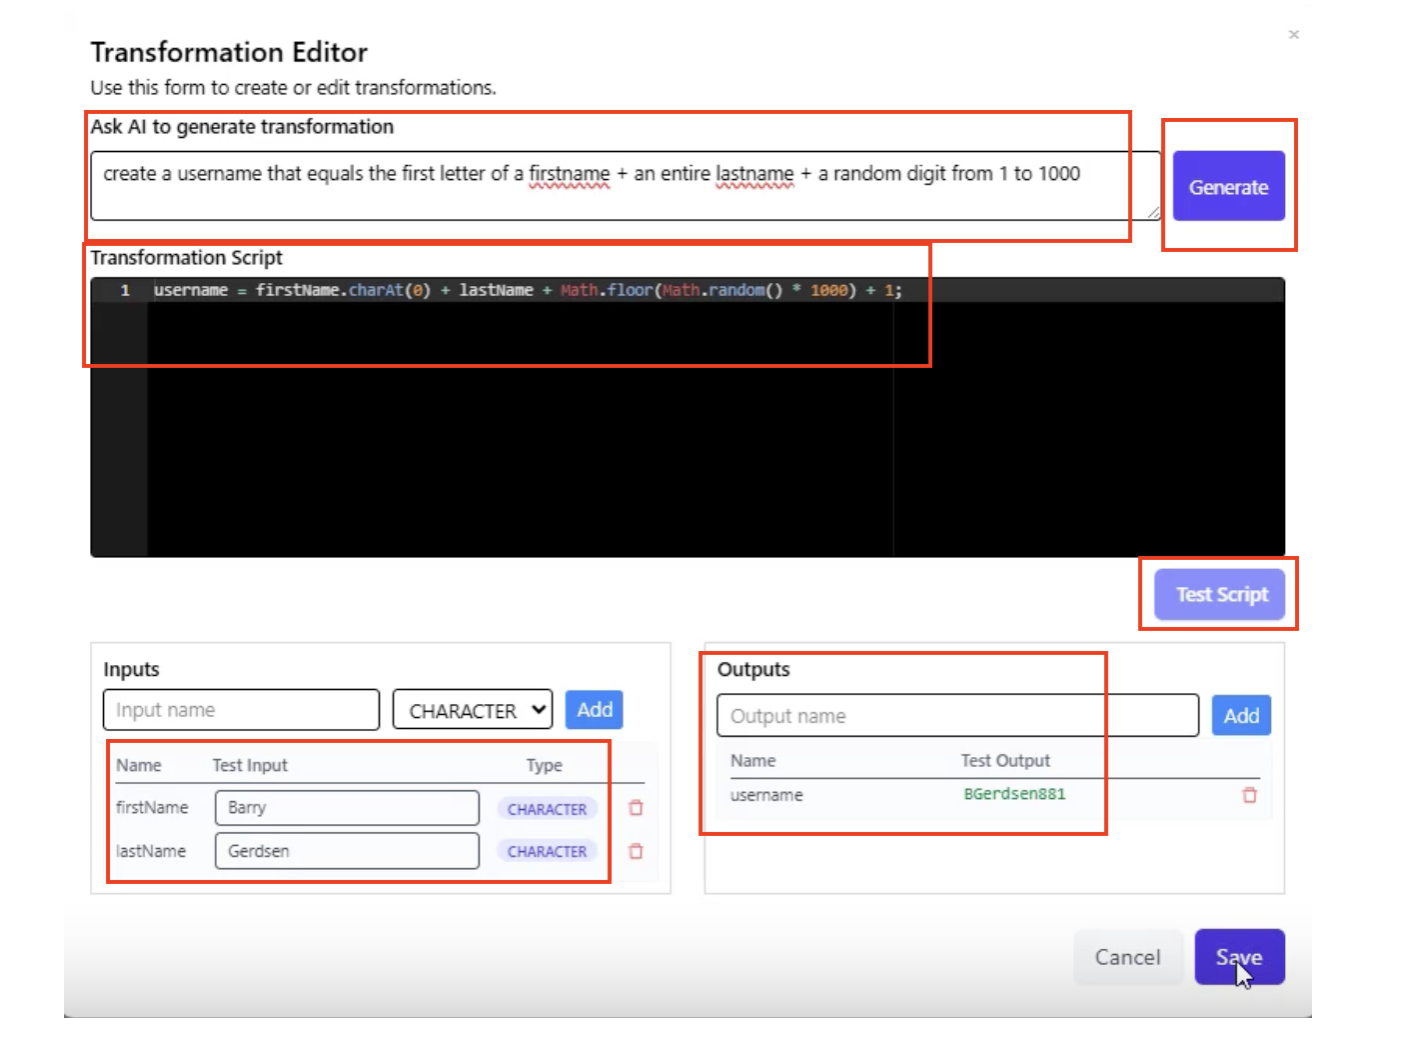
Task: Save the transformation
Action: click(x=1239, y=957)
